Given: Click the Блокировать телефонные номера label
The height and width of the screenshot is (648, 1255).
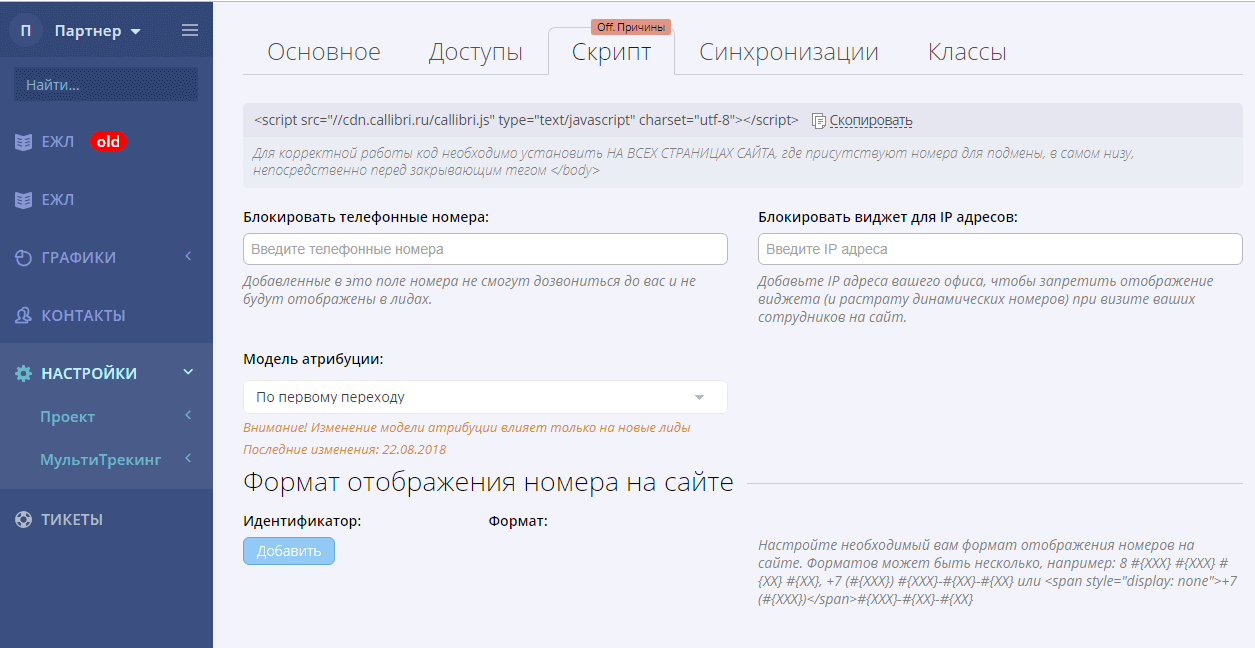Looking at the screenshot, I should [367, 217].
